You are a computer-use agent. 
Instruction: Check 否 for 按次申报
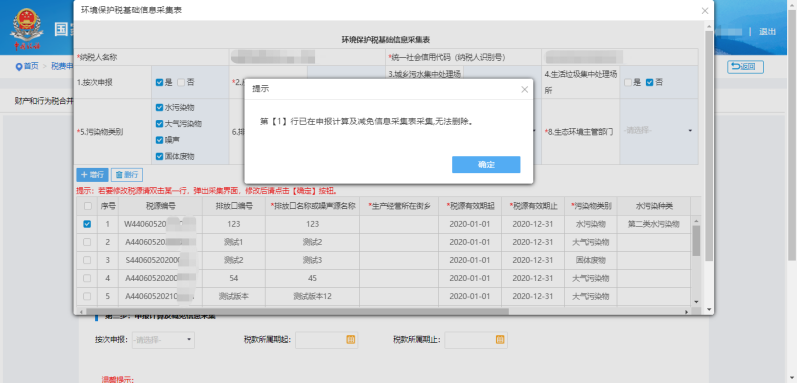pyautogui.click(x=181, y=82)
